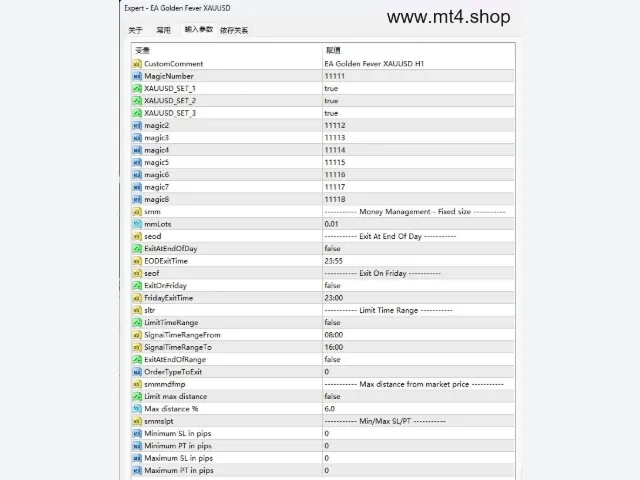
Task: Click the XAUUSD_SET_3 boolean type icon
Action: tap(137, 113)
